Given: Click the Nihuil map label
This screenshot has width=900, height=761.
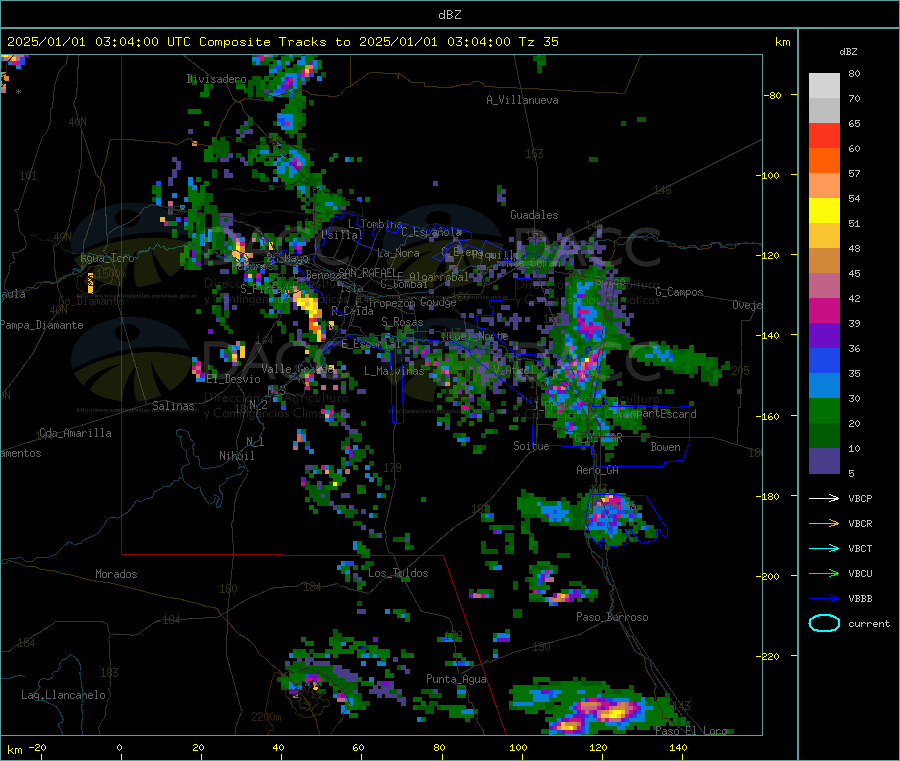Looking at the screenshot, I should pyautogui.click(x=236, y=456).
